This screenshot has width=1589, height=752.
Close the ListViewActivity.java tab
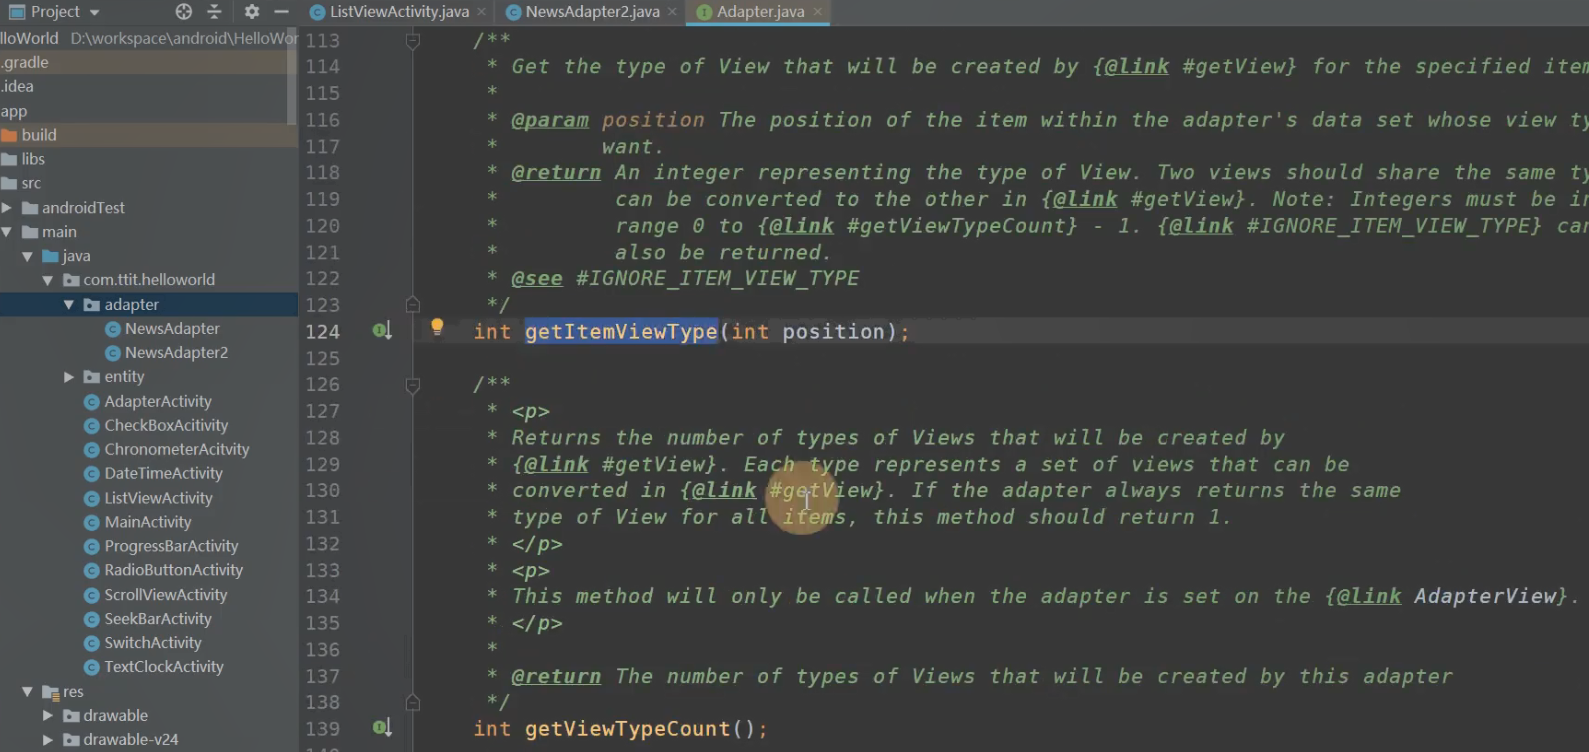(x=482, y=12)
